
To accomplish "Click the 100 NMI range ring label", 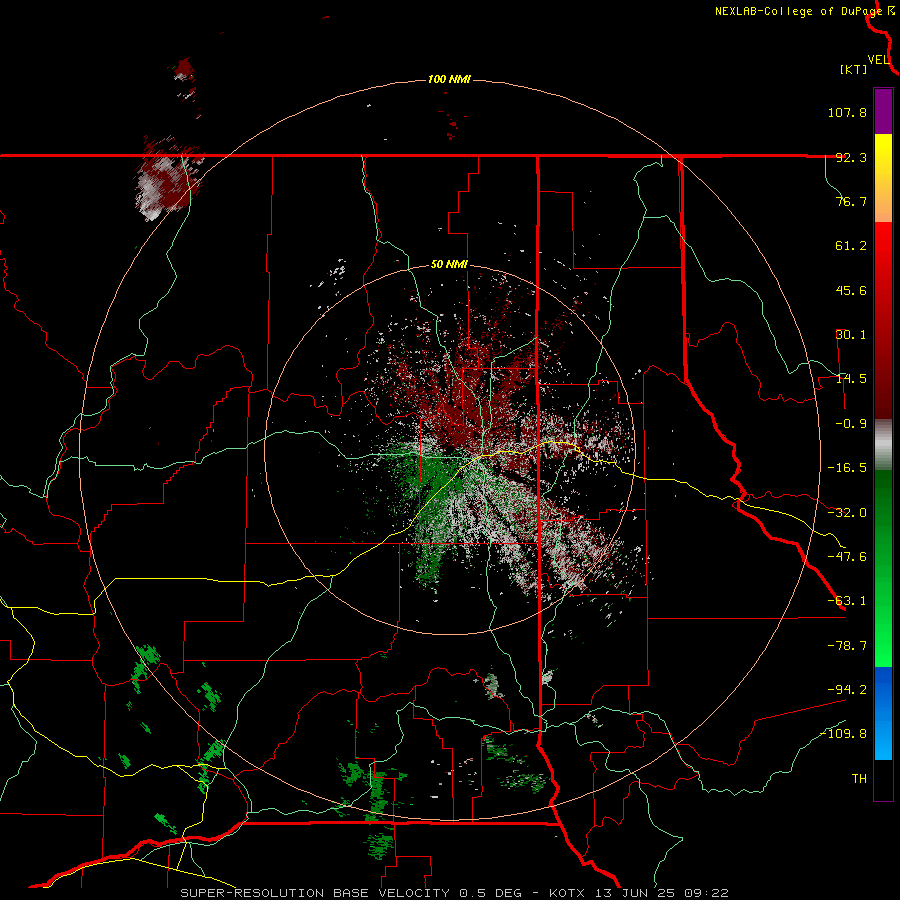I will click(449, 79).
